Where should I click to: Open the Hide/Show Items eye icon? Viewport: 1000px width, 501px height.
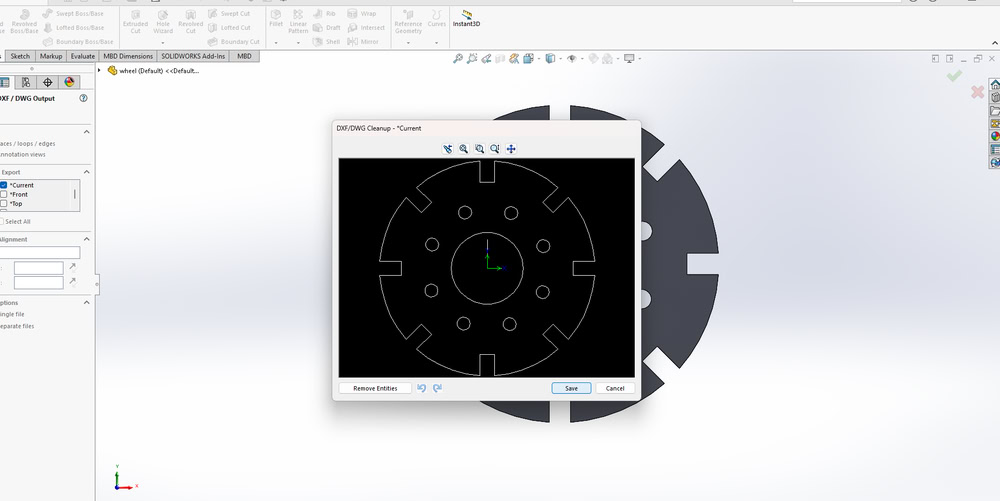coord(571,59)
